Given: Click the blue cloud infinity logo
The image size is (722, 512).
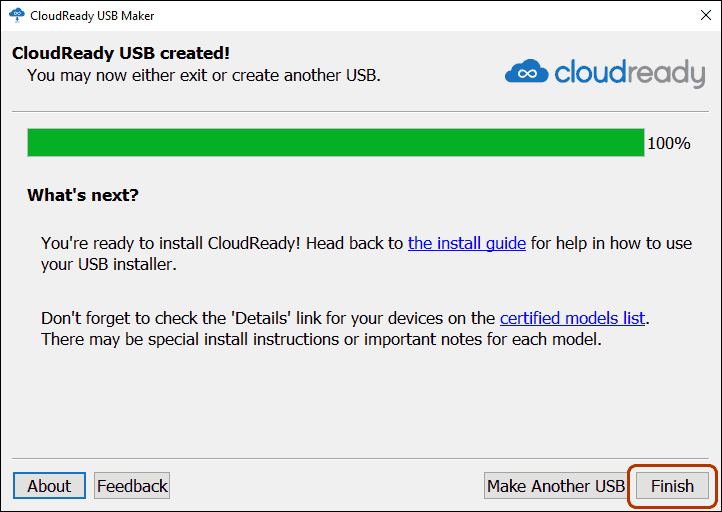Looking at the screenshot, I should pyautogui.click(x=527, y=72).
